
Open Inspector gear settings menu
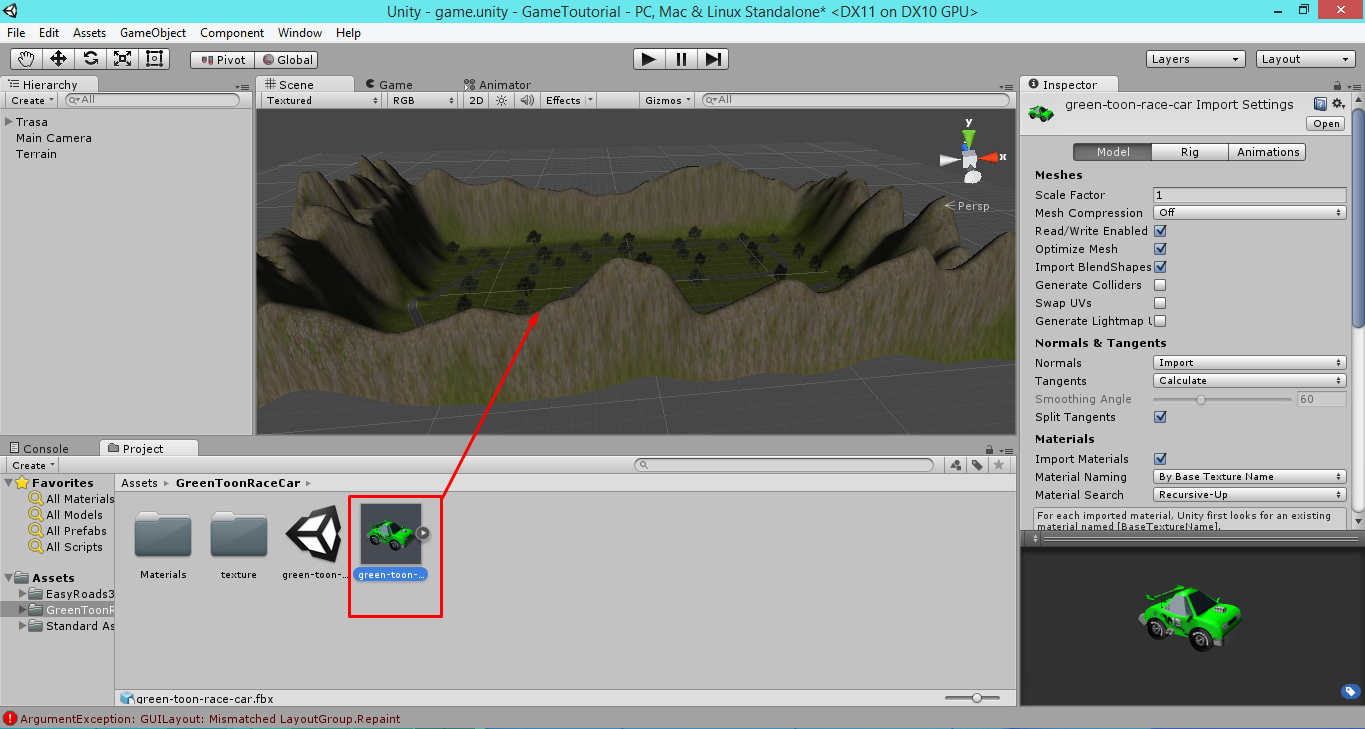pyautogui.click(x=1339, y=104)
